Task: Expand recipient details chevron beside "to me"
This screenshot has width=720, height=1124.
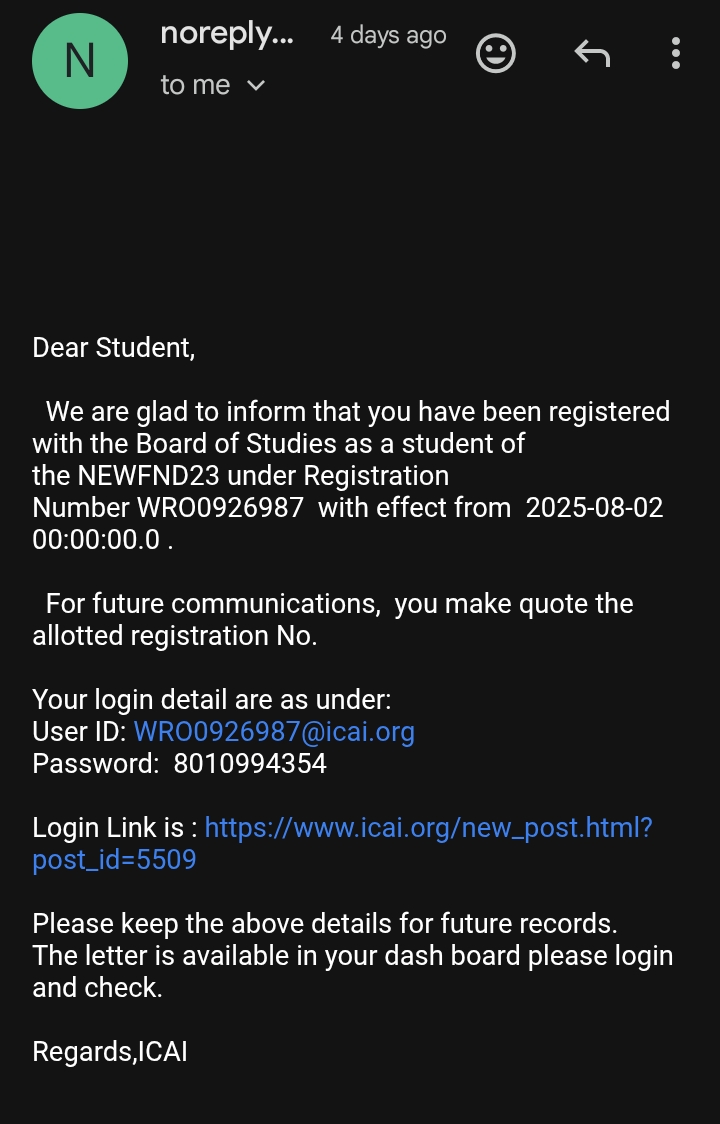Action: click(256, 86)
